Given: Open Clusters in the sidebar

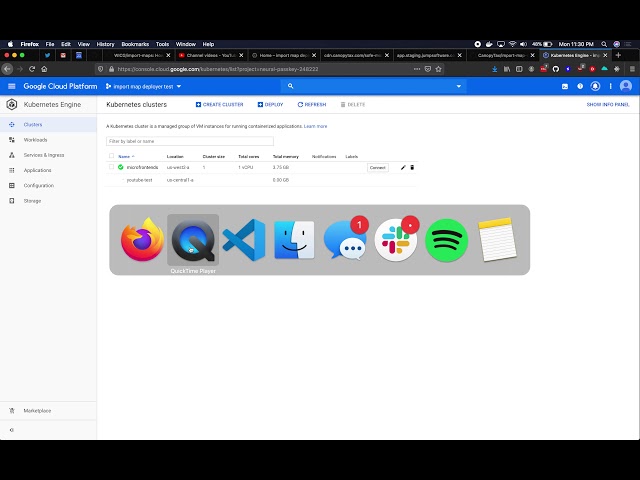Looking at the screenshot, I should click(48, 124).
